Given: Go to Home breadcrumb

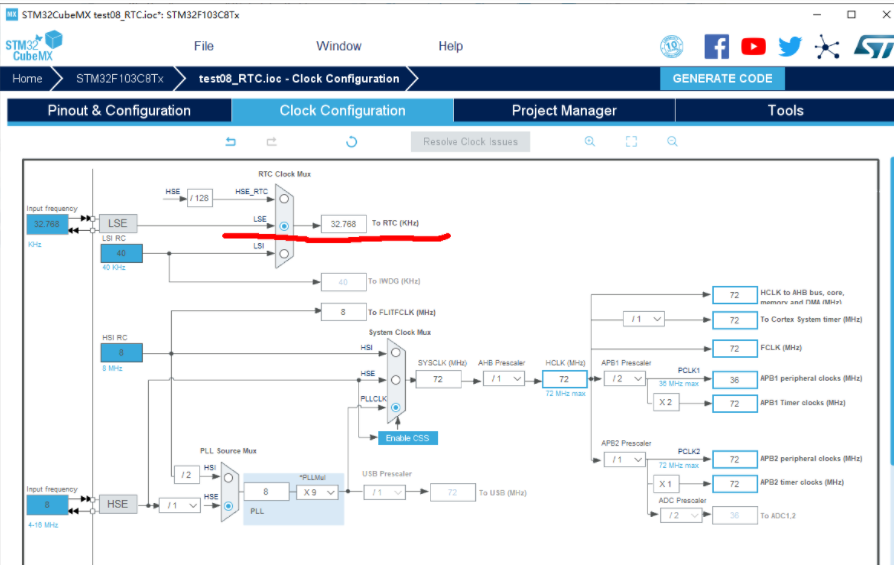Looking at the screenshot, I should point(27,79).
